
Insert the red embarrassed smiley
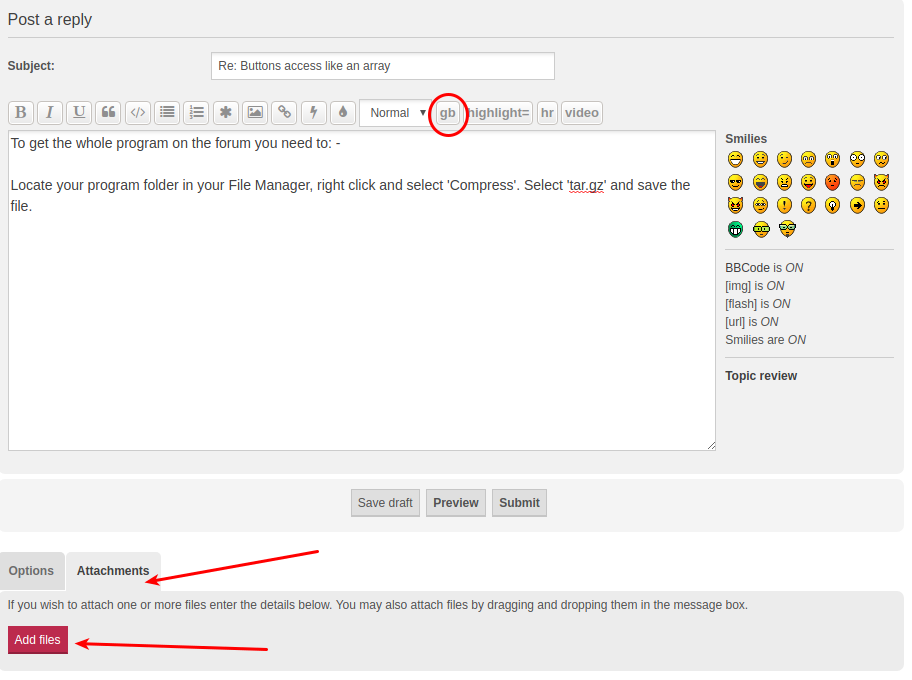(x=832, y=183)
